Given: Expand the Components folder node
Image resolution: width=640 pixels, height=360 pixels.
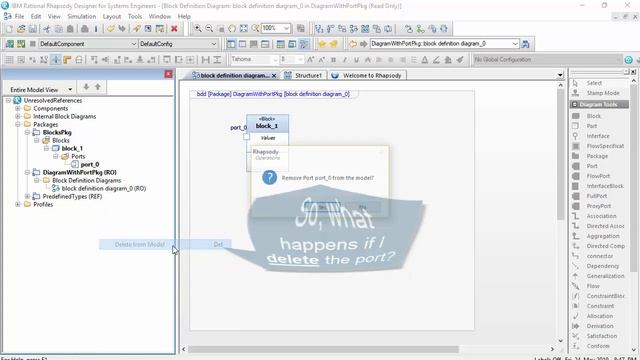Looking at the screenshot, I should 18,109.
